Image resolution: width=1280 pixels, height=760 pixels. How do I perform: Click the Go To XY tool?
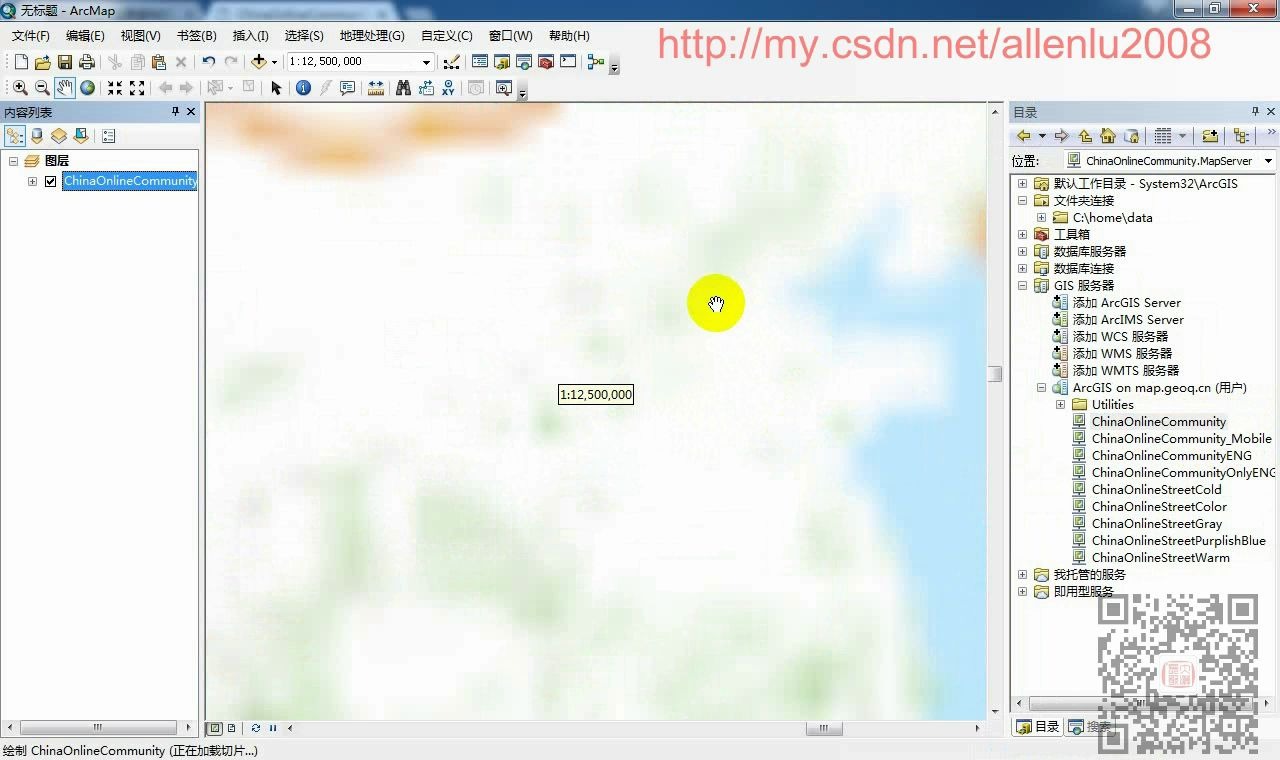[x=448, y=88]
